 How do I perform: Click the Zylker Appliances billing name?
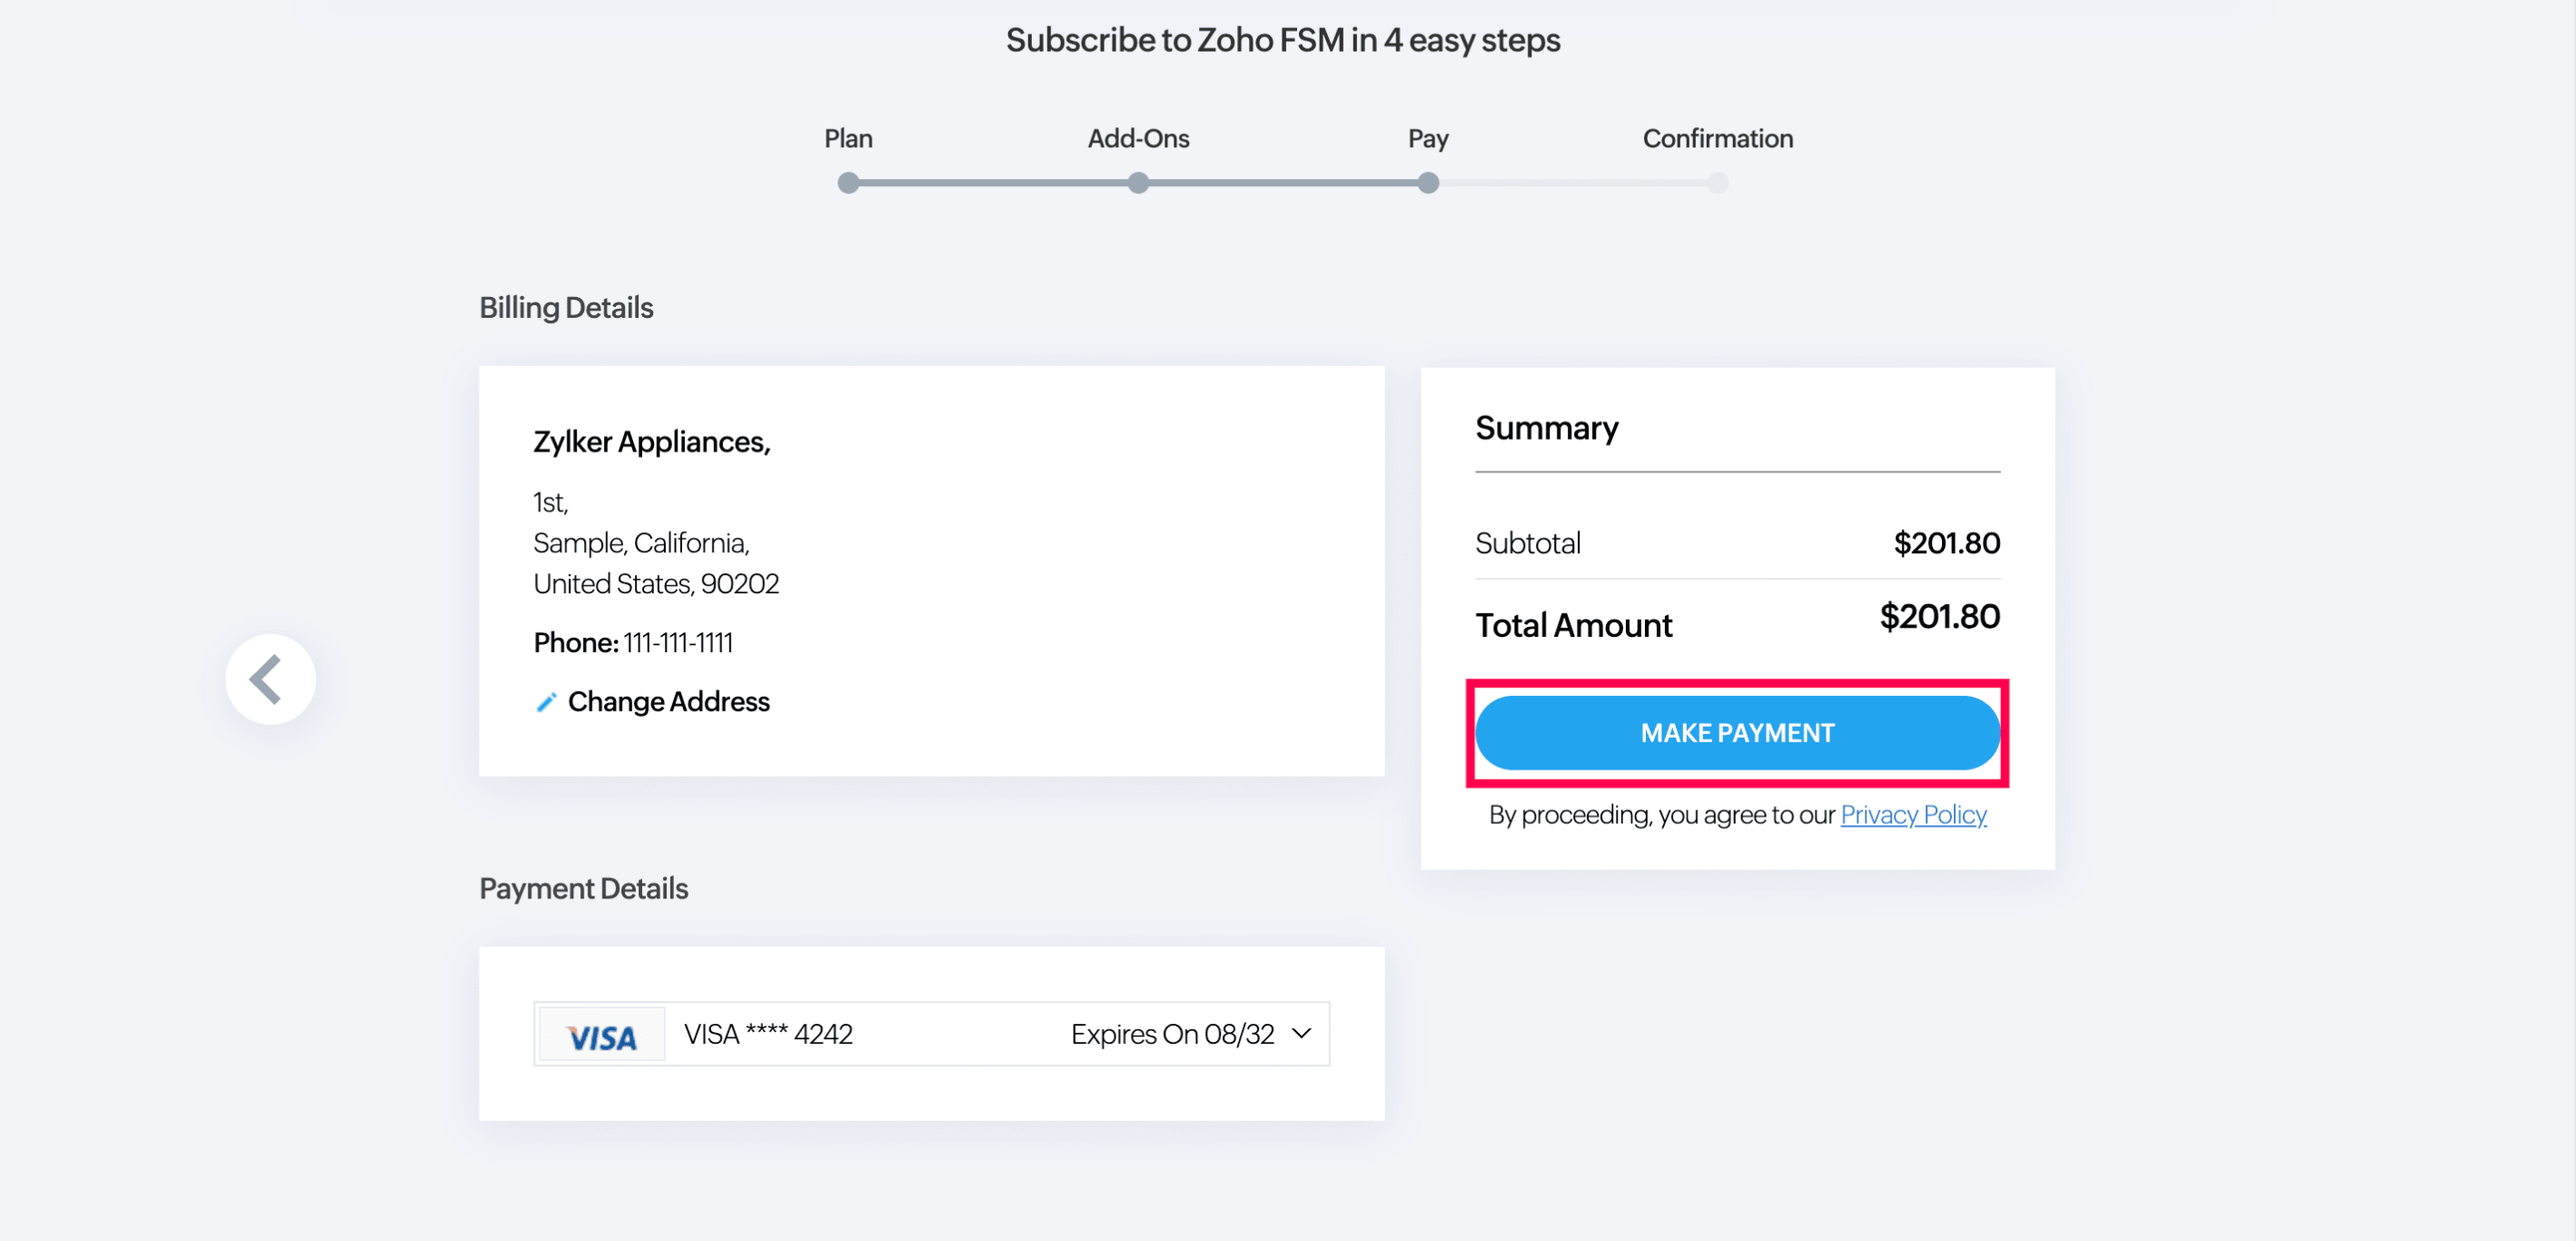(x=651, y=442)
